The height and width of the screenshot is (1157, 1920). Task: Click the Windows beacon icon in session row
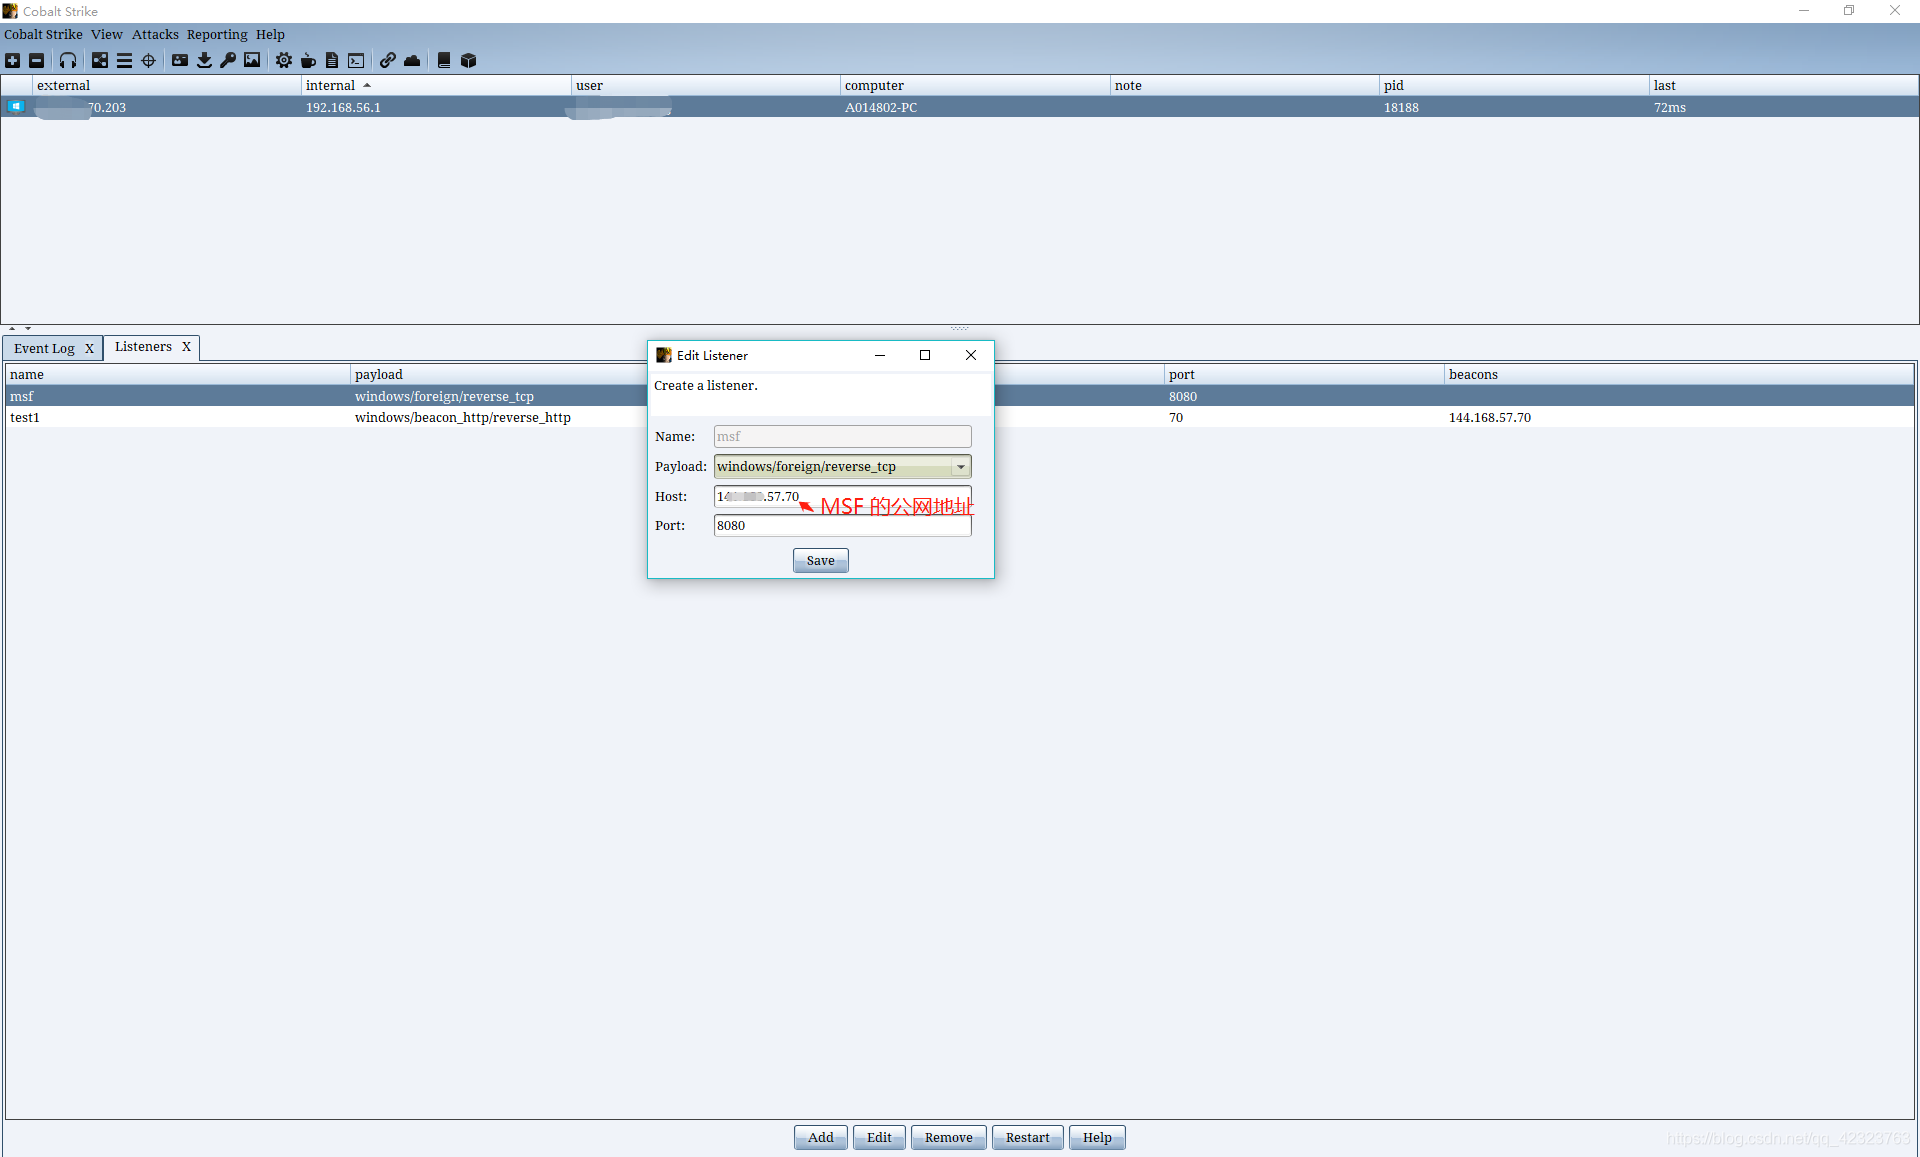[16, 107]
